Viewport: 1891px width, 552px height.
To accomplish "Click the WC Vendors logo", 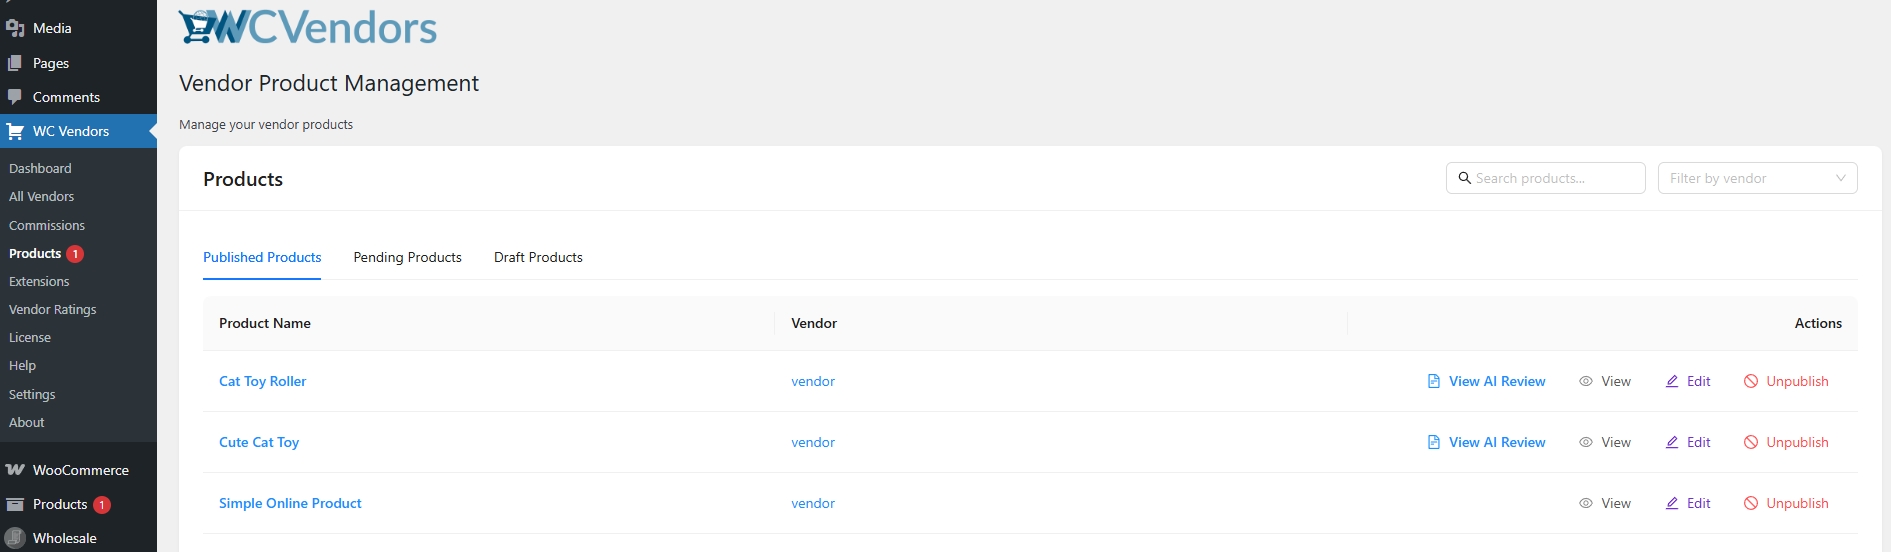I will pos(308,28).
